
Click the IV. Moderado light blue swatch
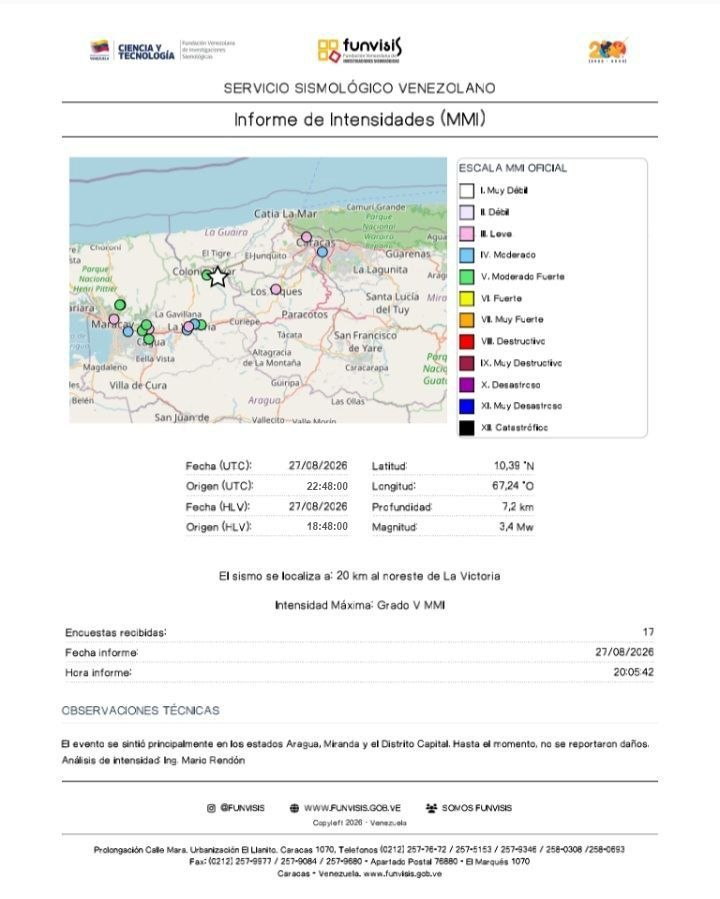467,255
